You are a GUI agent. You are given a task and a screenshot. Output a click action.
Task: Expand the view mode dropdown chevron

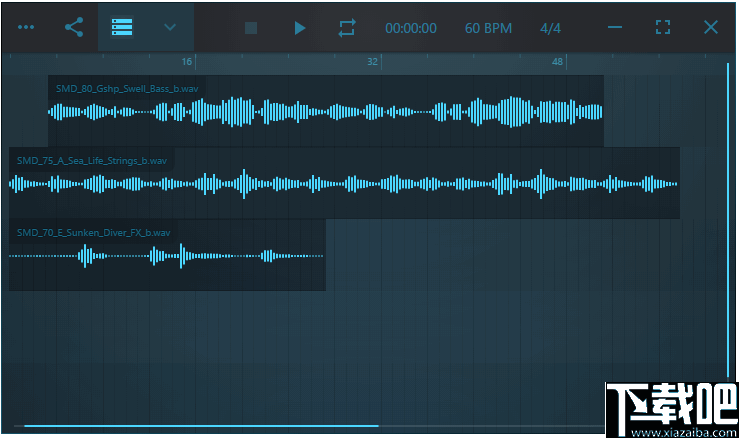pos(170,27)
